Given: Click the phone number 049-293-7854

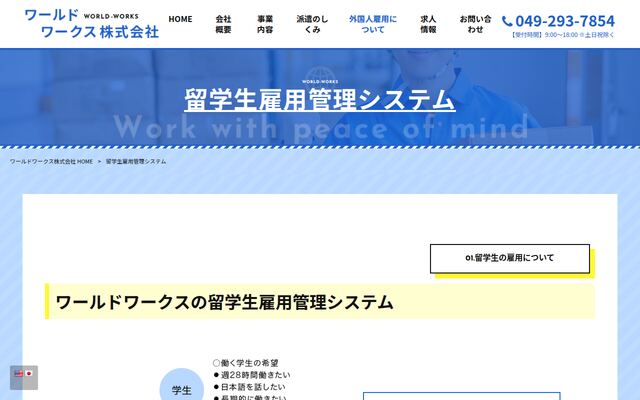Looking at the screenshot, I should coord(565,21).
